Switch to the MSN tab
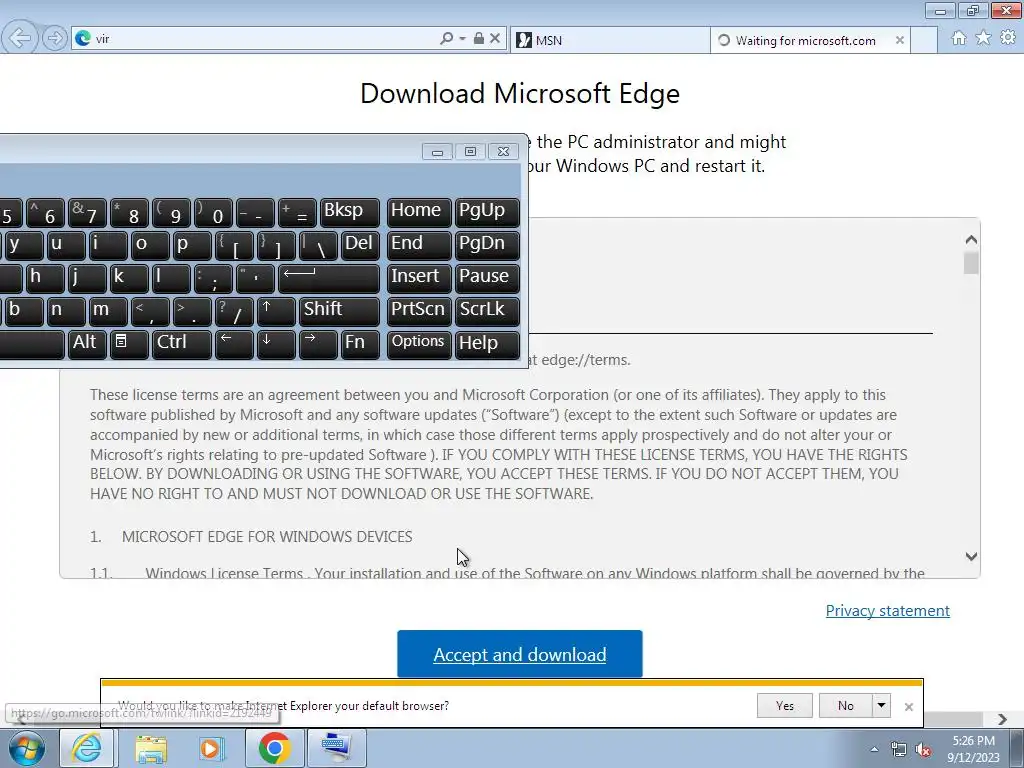 click(609, 40)
